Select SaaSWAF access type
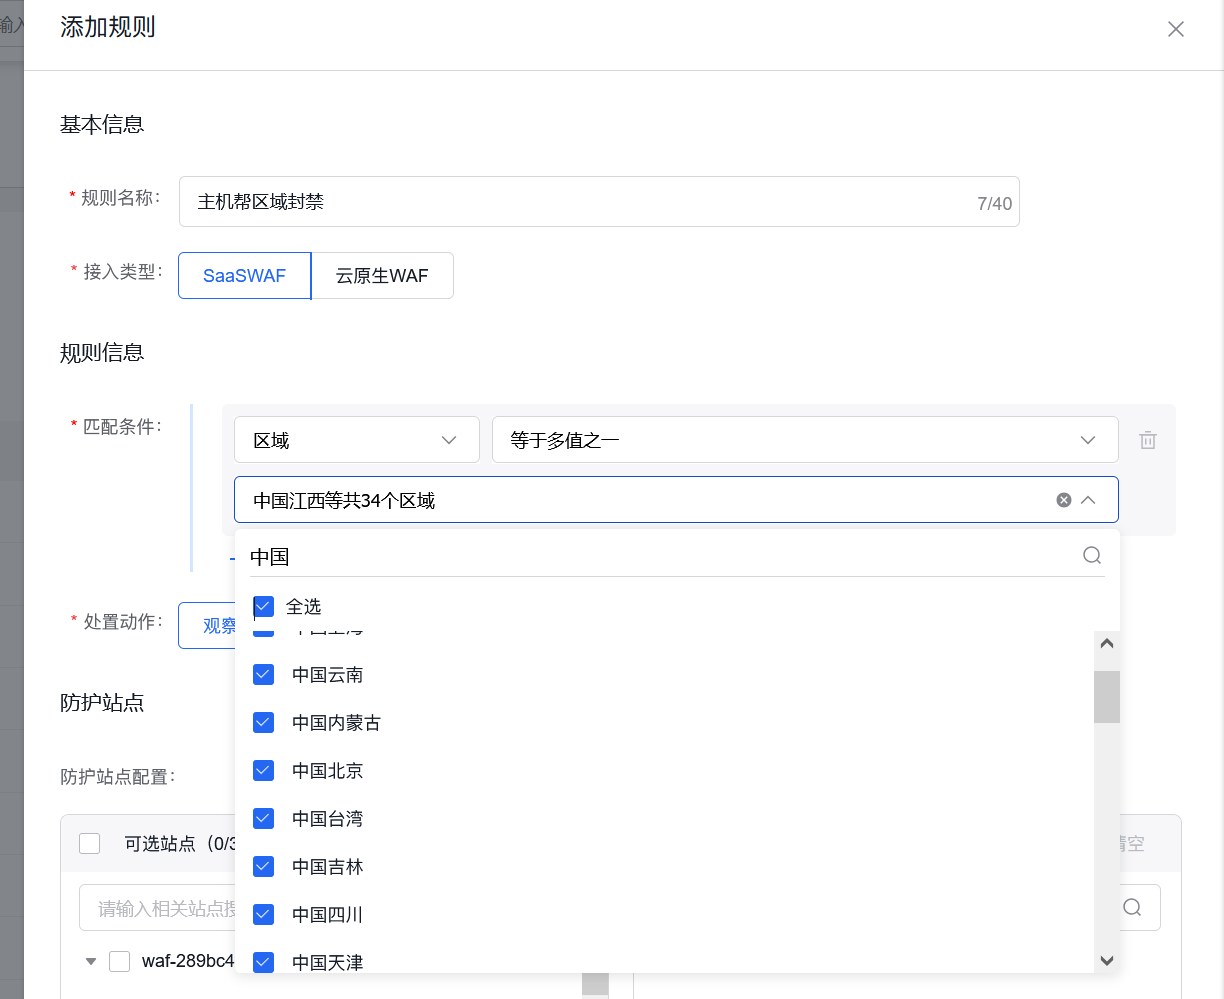 (245, 276)
